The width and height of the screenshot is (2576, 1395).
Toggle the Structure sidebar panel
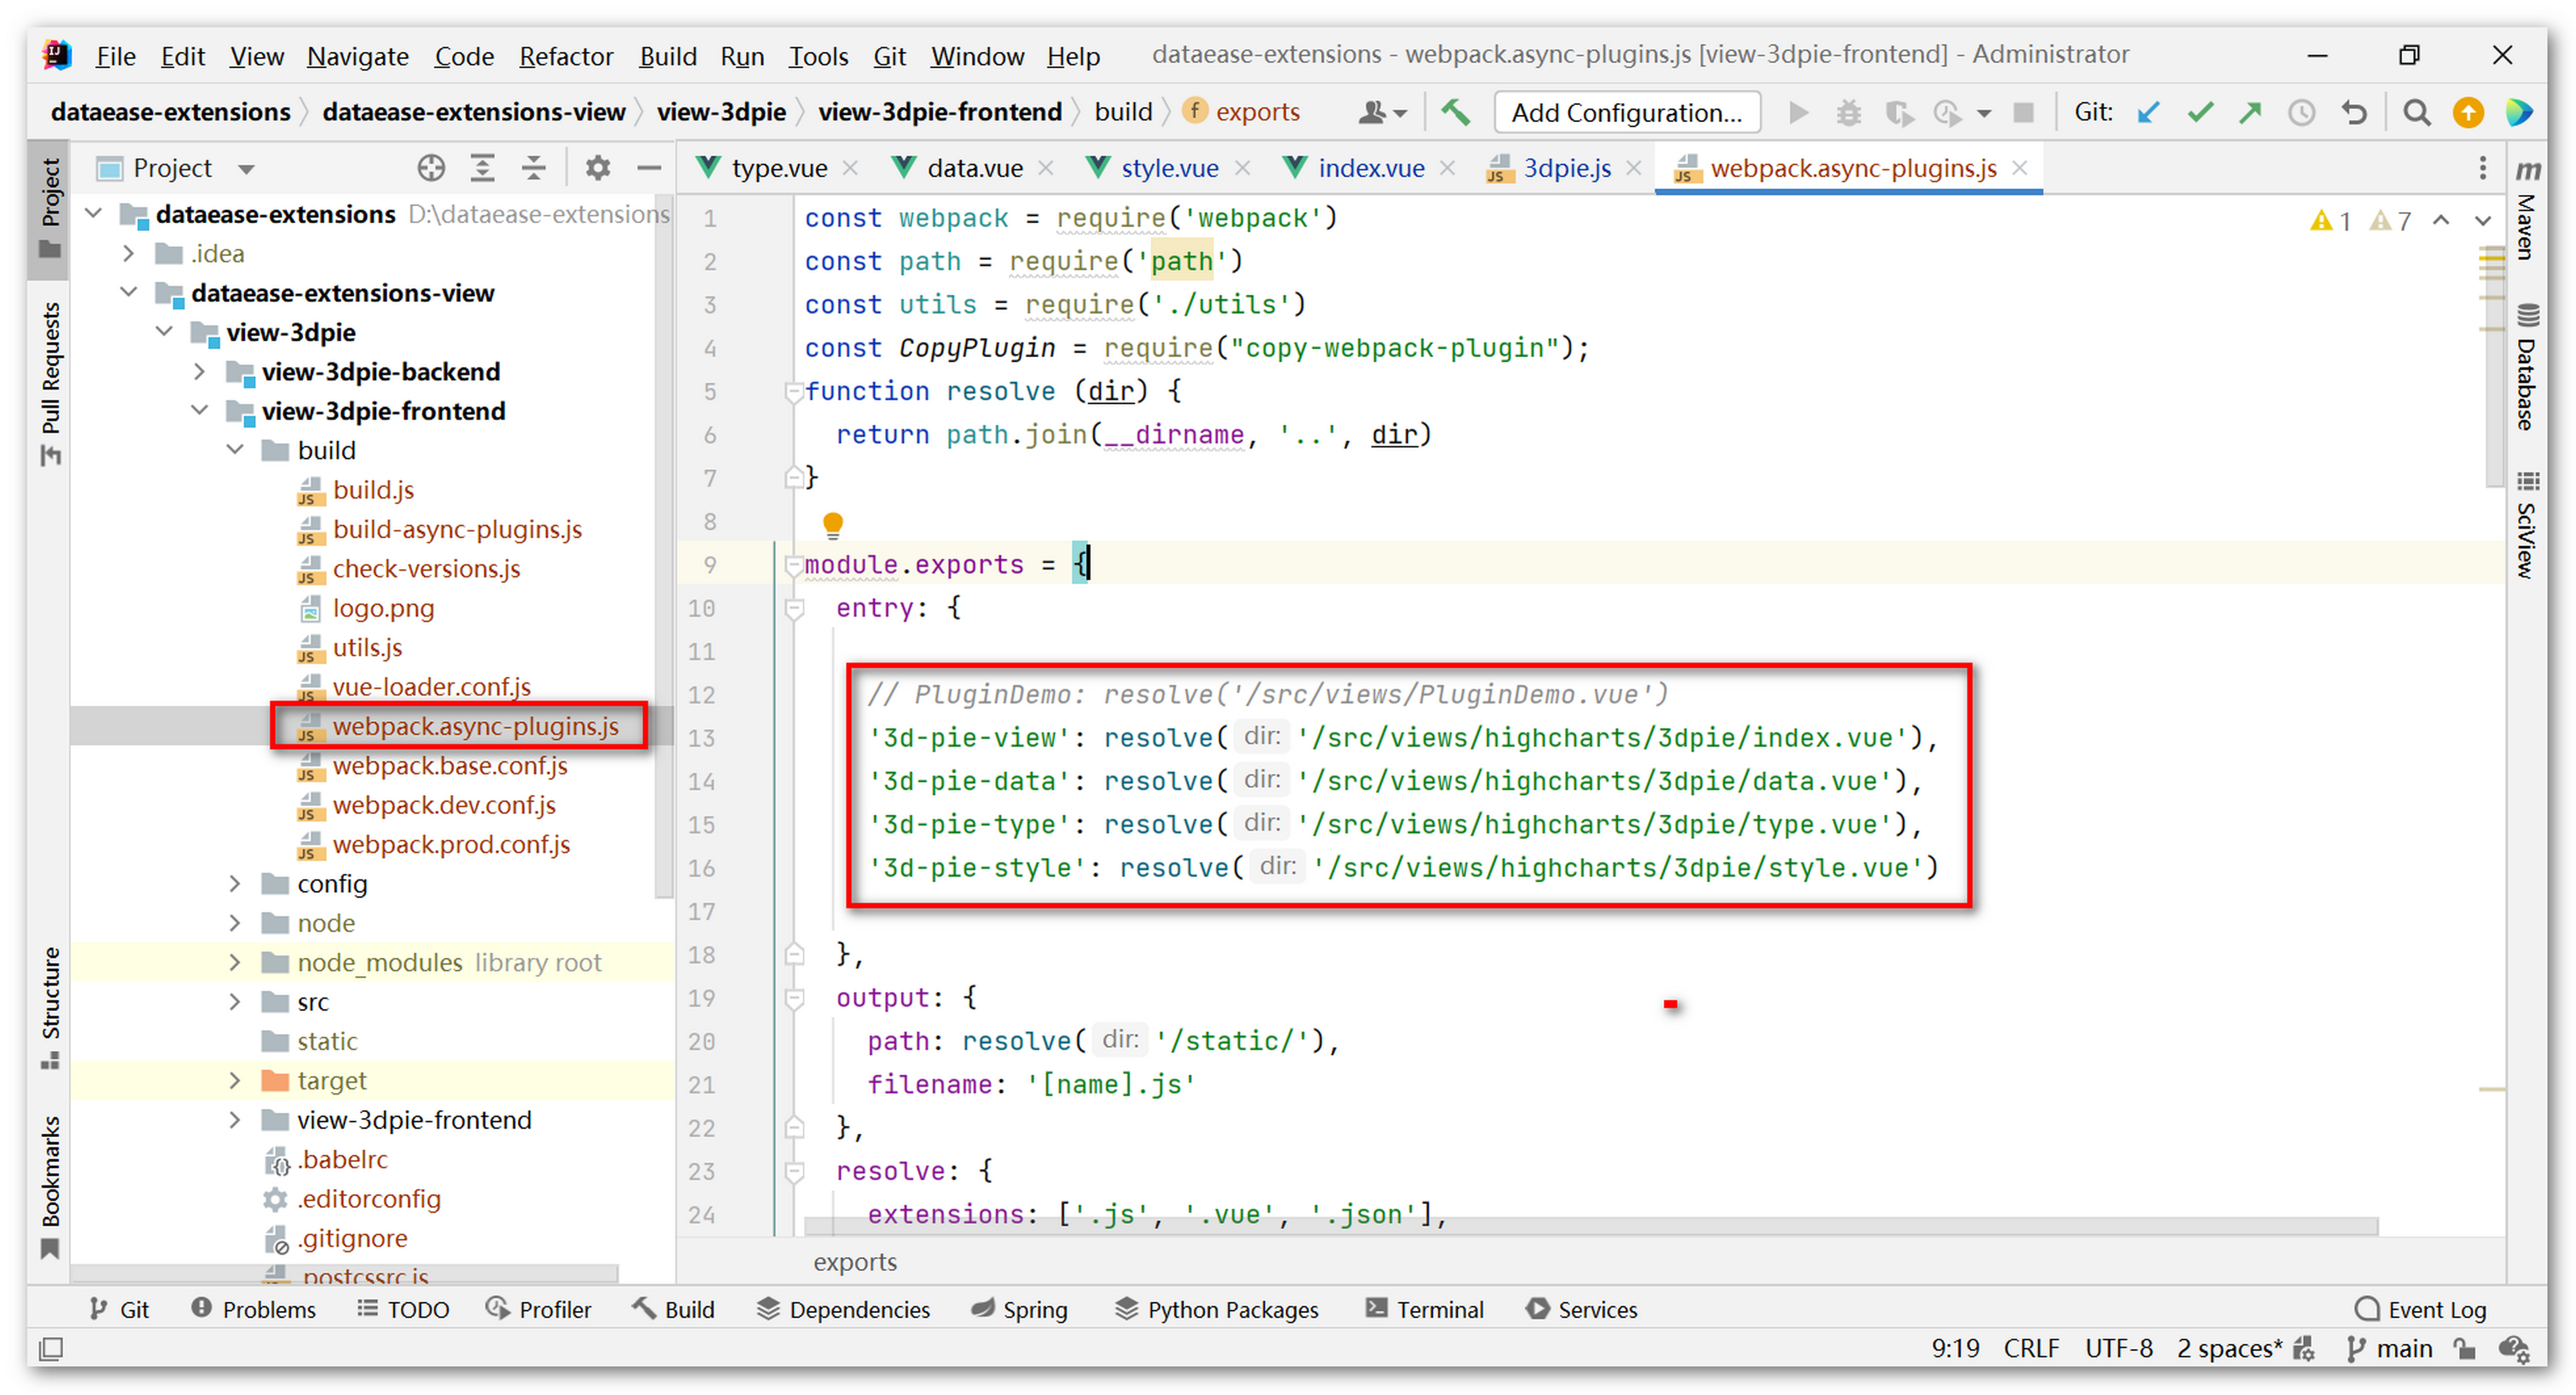point(50,1007)
